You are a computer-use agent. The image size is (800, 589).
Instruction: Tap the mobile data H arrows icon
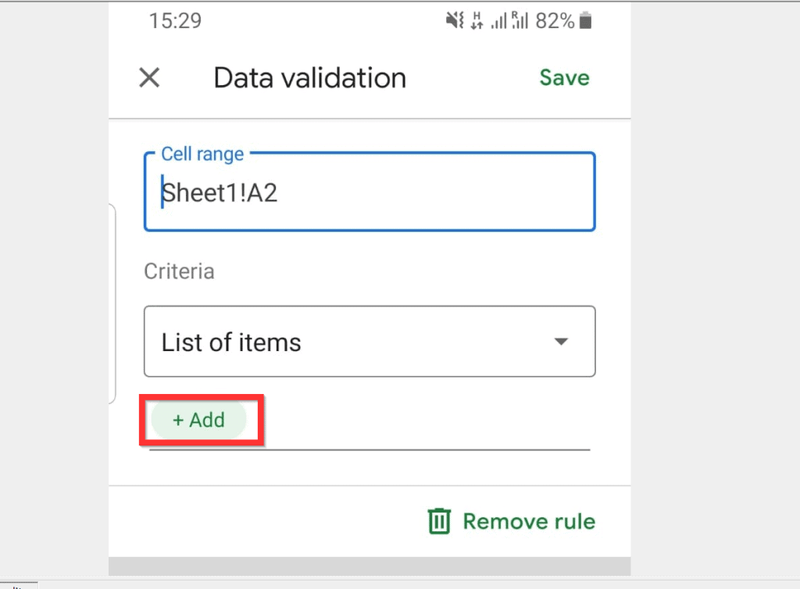pos(477,20)
